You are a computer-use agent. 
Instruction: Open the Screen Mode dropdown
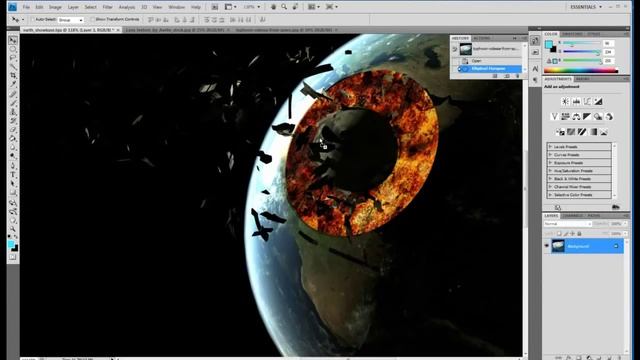331,7
